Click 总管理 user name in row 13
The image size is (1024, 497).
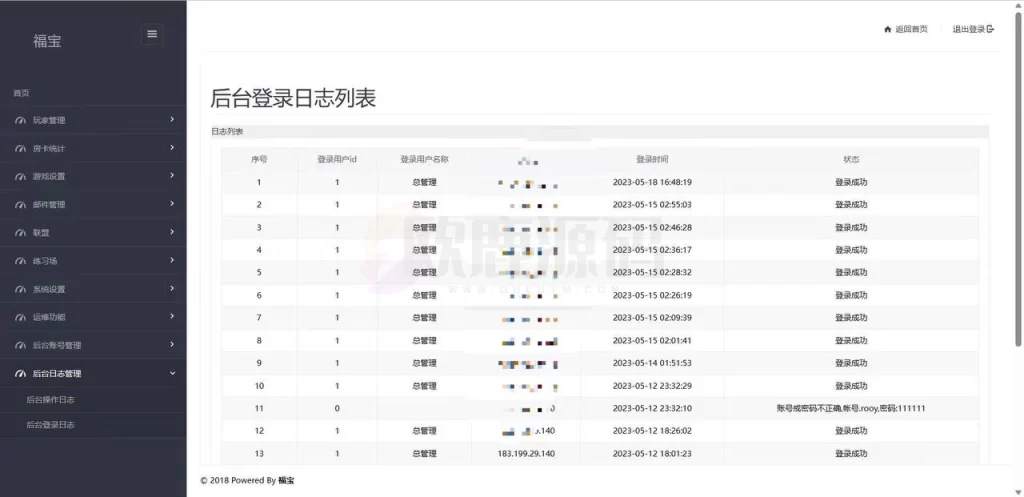[424, 453]
